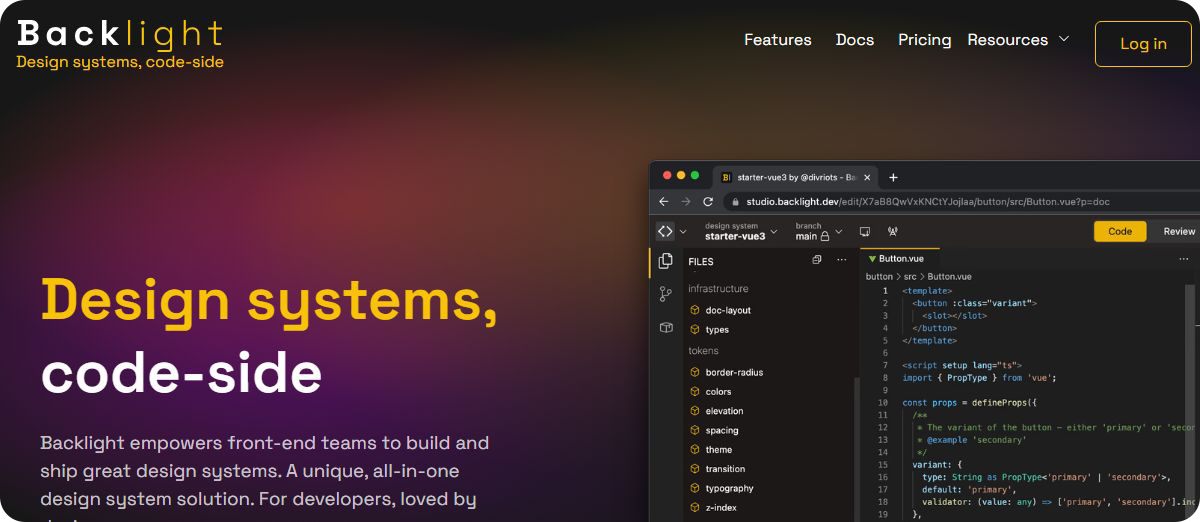Click the package icon beside doc-layout

click(694, 310)
